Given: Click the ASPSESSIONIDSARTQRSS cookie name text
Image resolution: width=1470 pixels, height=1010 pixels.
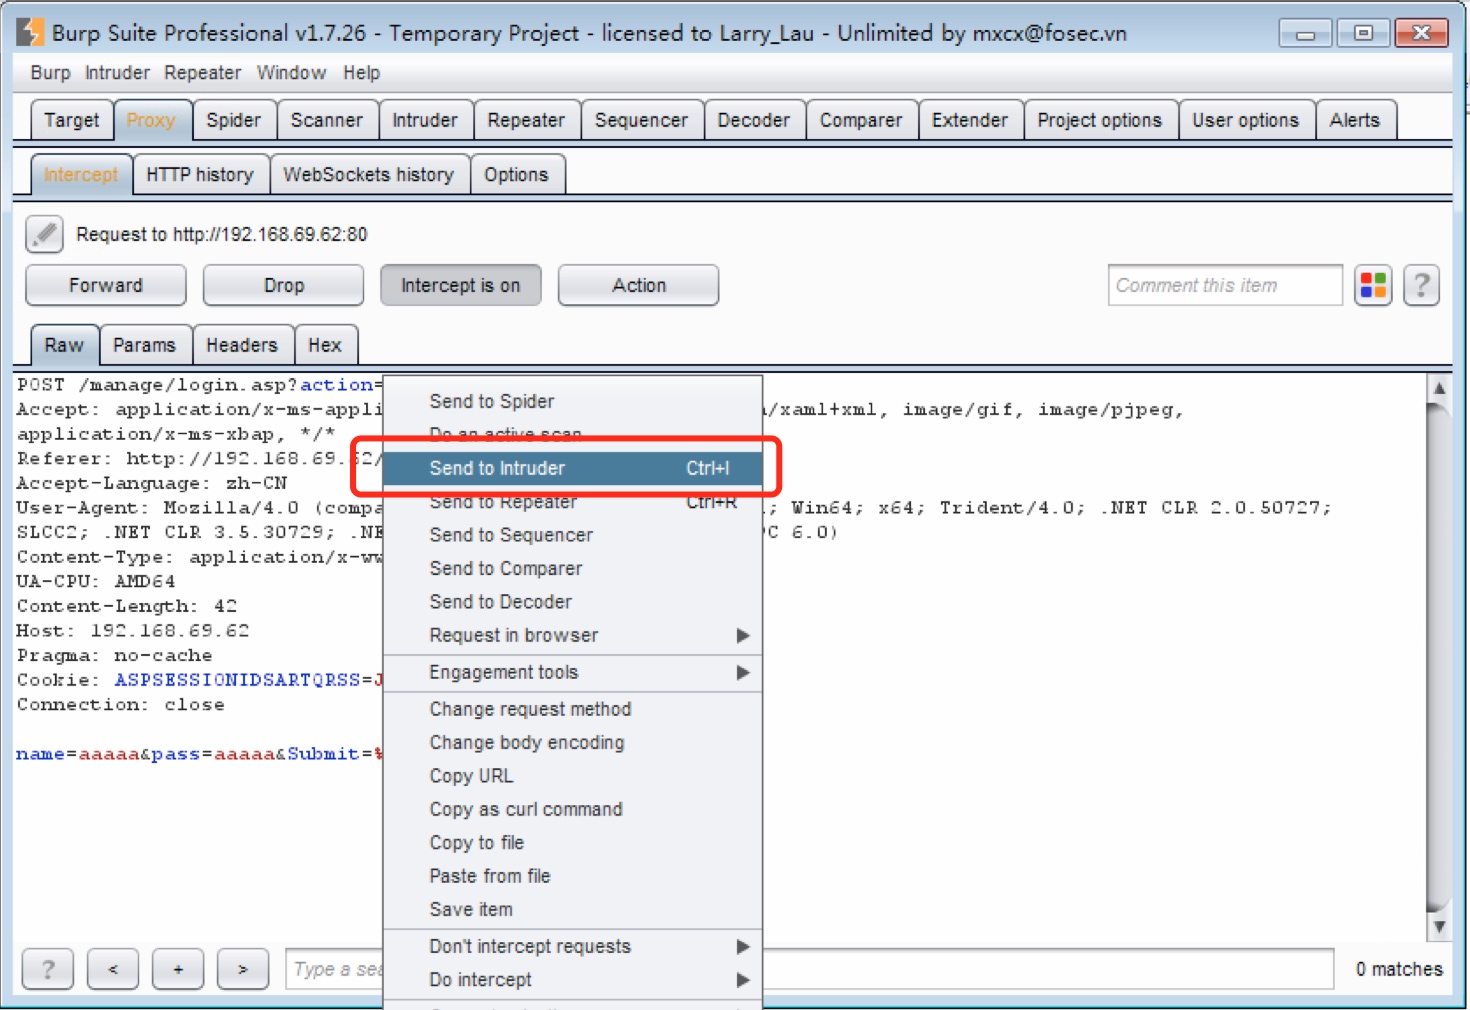Looking at the screenshot, I should click(237, 680).
